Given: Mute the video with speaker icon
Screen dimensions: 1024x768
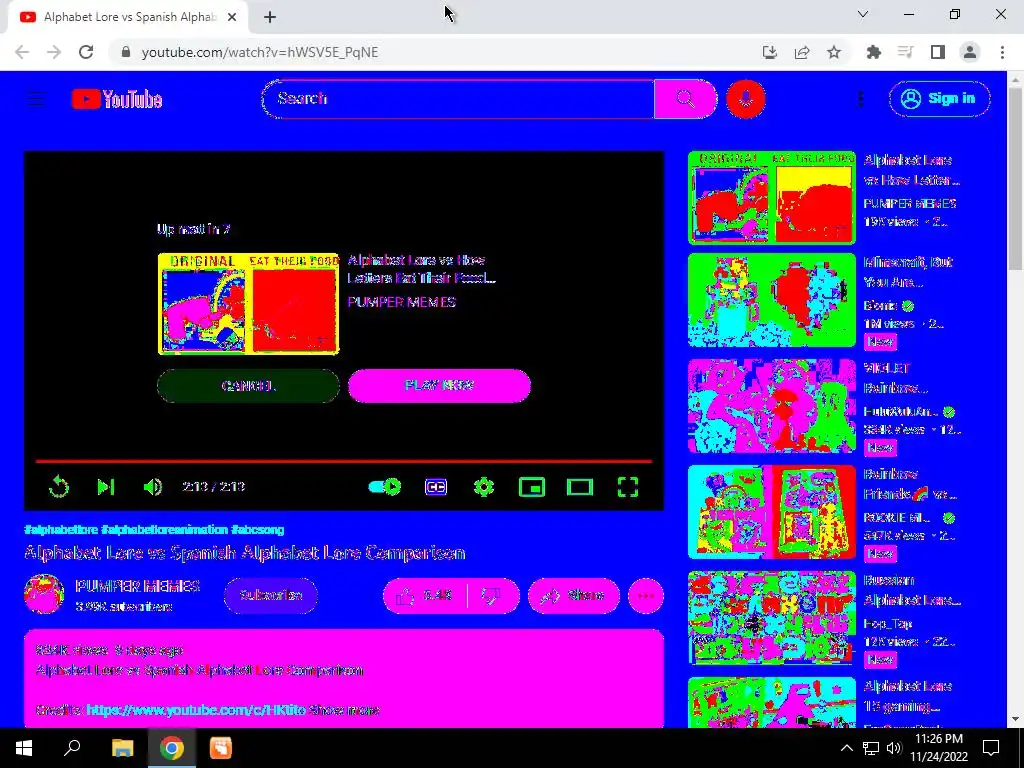Looking at the screenshot, I should [153, 487].
